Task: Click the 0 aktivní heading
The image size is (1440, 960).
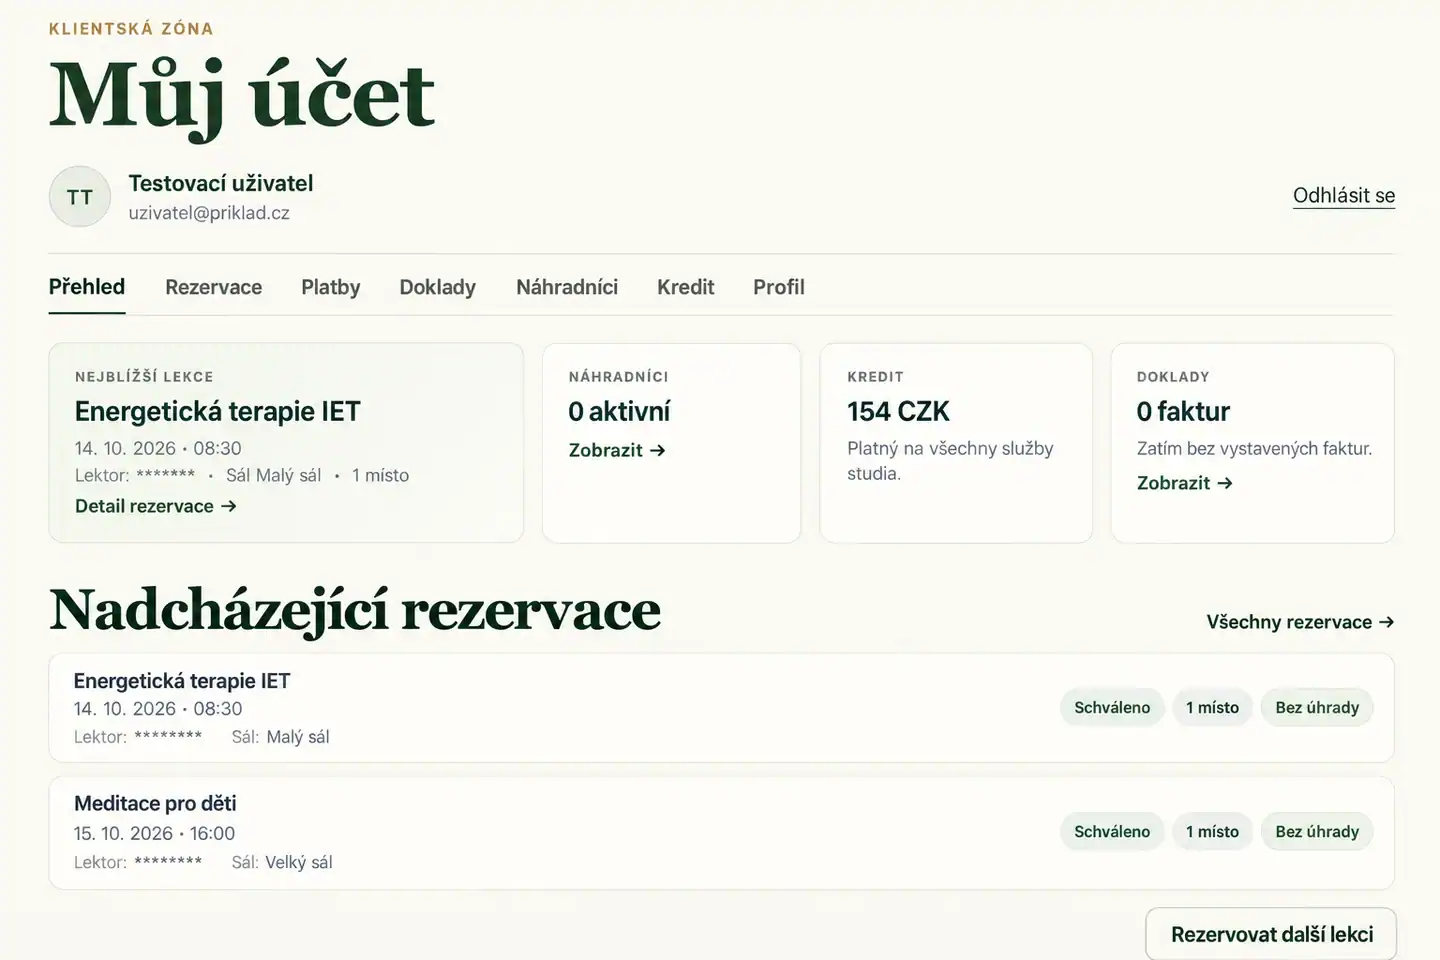Action: pyautogui.click(x=619, y=411)
